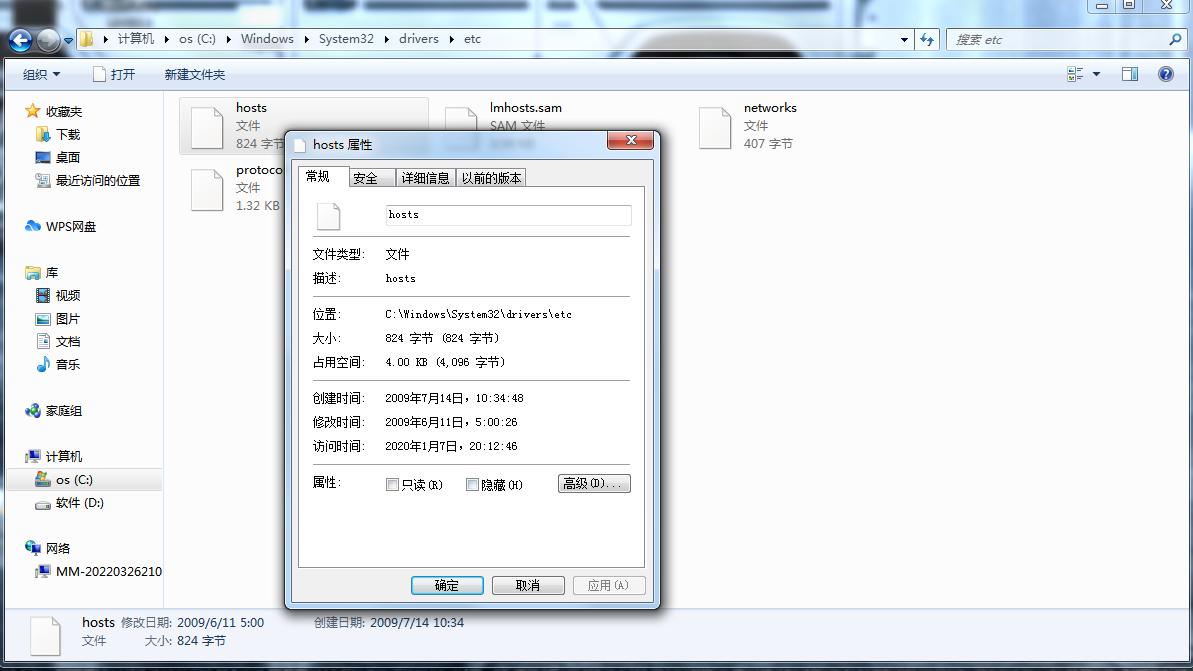Toggle the preview pane icon
Viewport: 1193px width, 671px height.
1129,73
